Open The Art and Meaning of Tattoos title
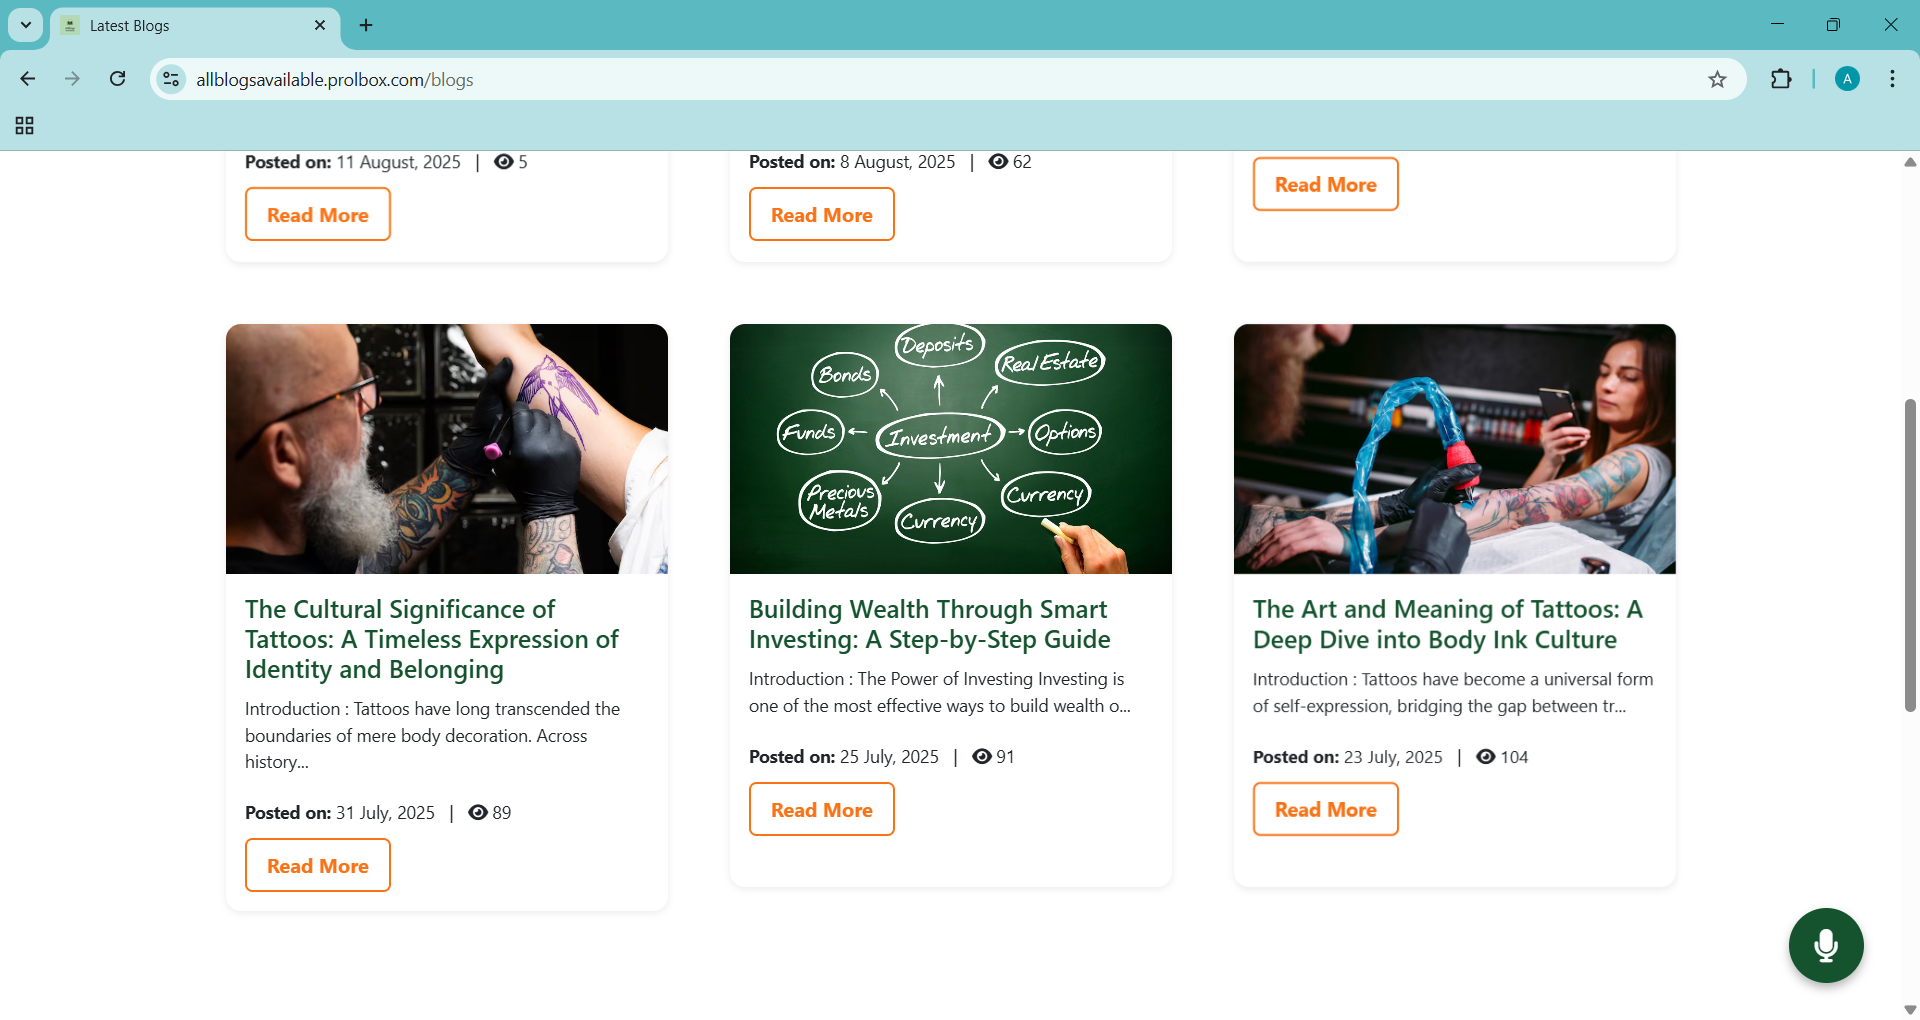 [x=1447, y=624]
